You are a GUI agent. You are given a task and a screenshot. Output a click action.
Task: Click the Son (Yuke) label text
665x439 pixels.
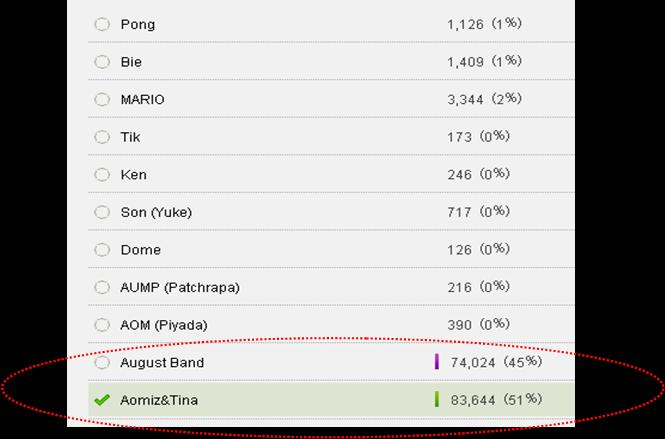coord(156,212)
